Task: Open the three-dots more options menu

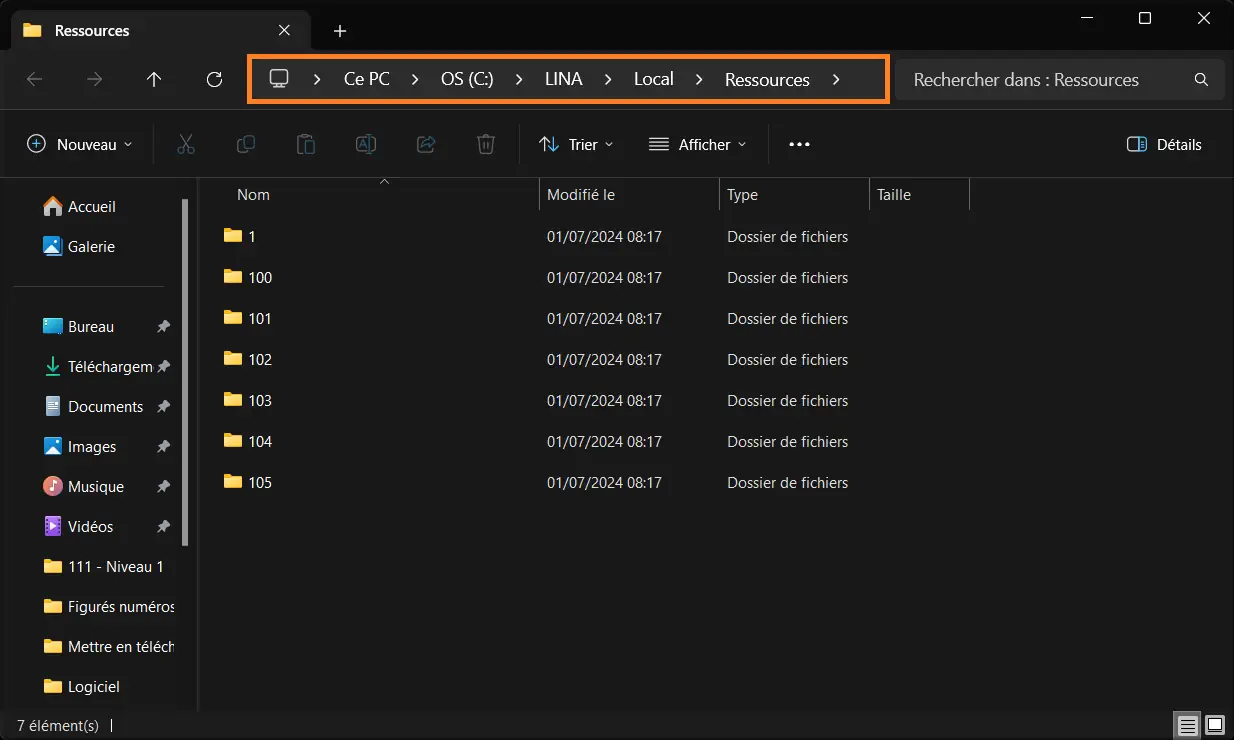Action: [799, 144]
